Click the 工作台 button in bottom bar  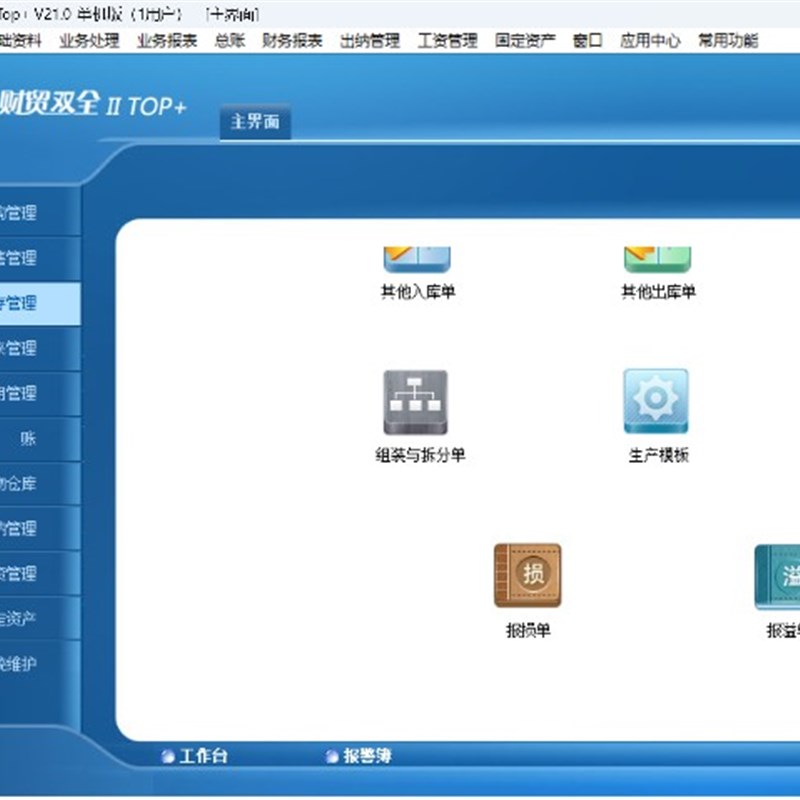pos(194,756)
